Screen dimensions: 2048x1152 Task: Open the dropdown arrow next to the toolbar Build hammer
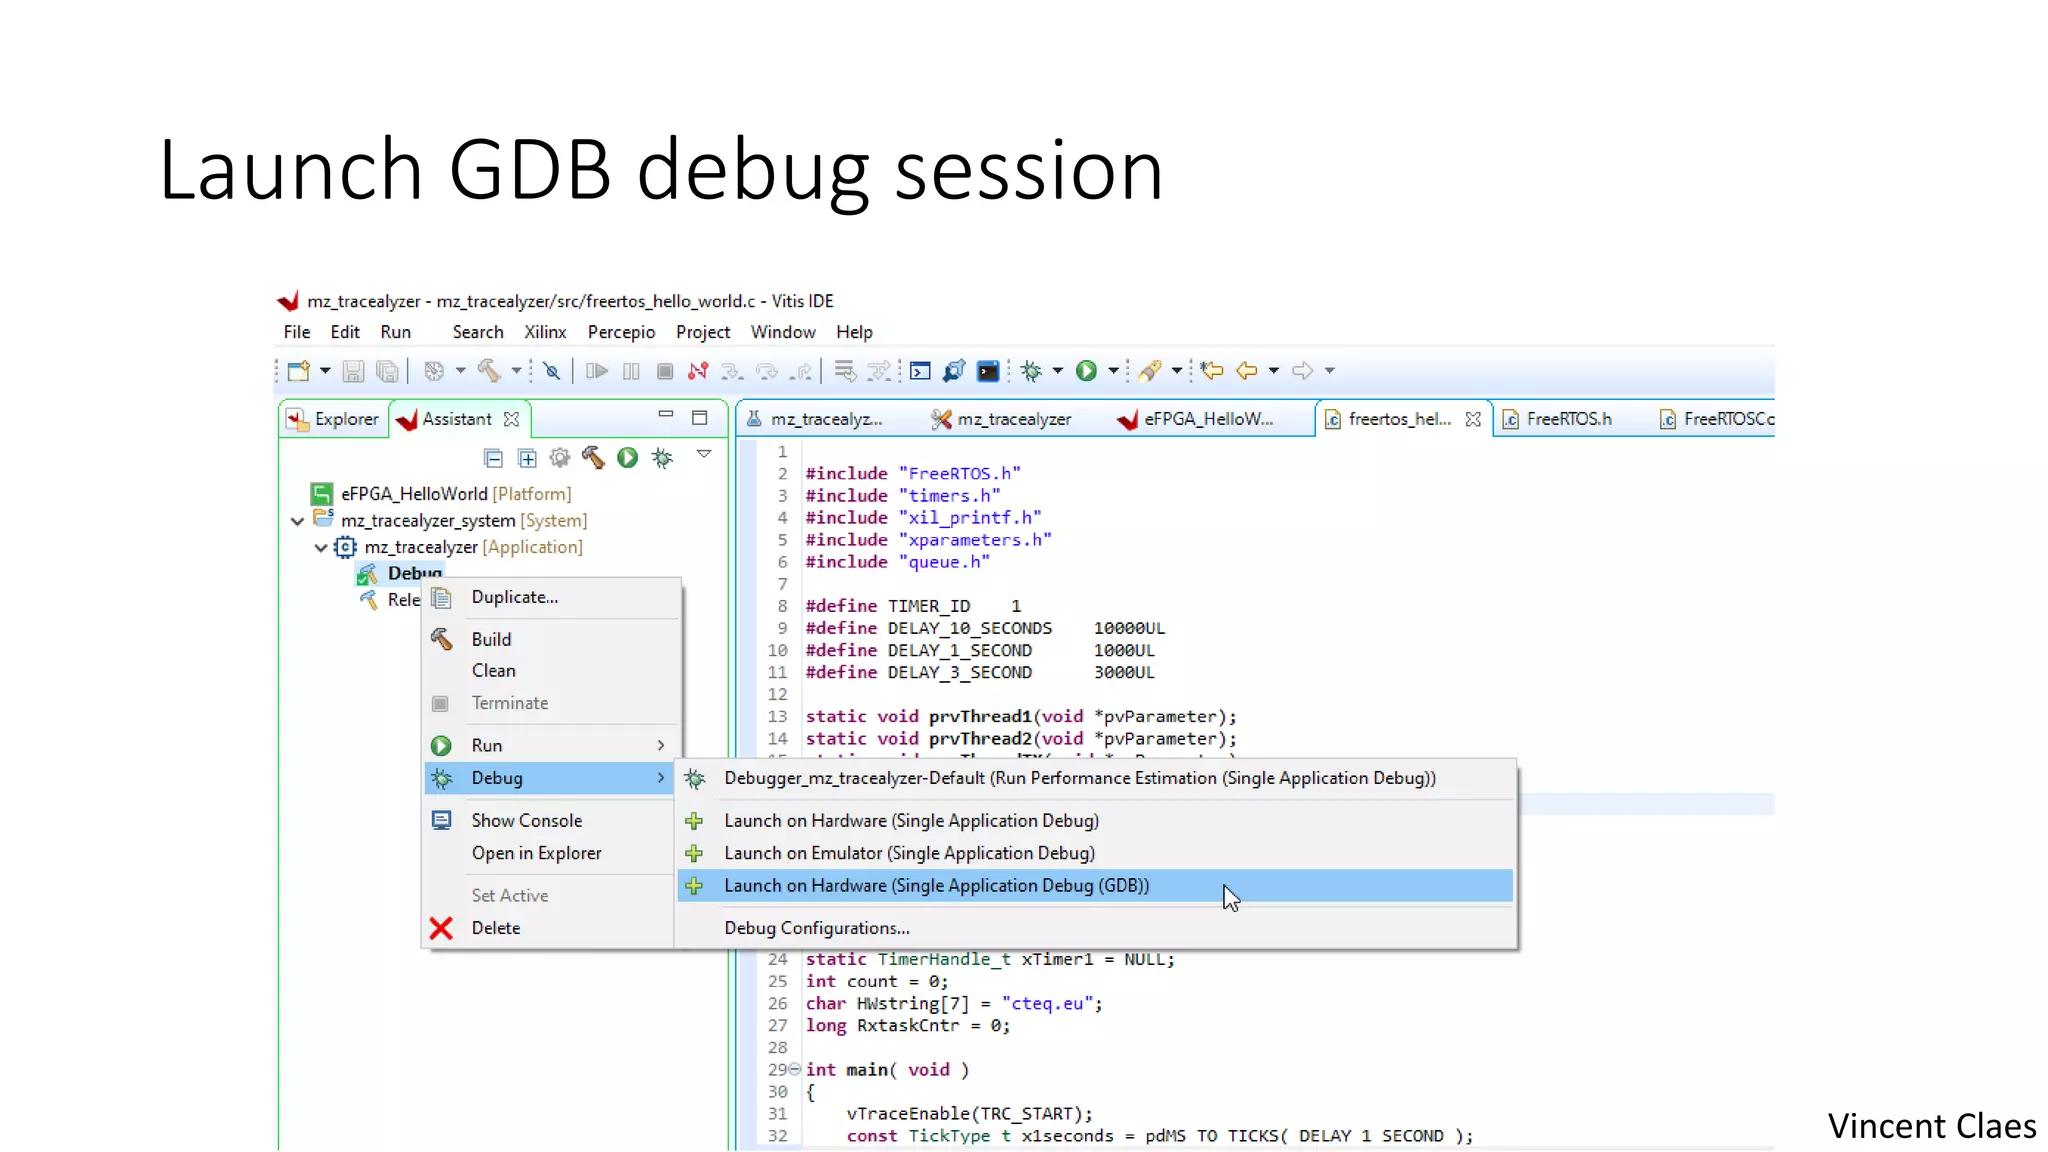coord(516,371)
